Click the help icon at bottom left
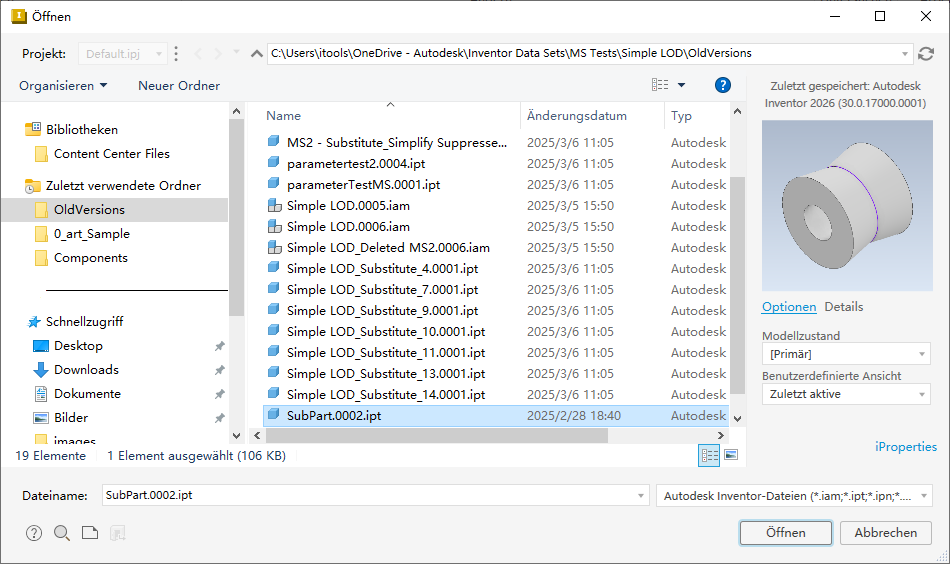 click(34, 533)
